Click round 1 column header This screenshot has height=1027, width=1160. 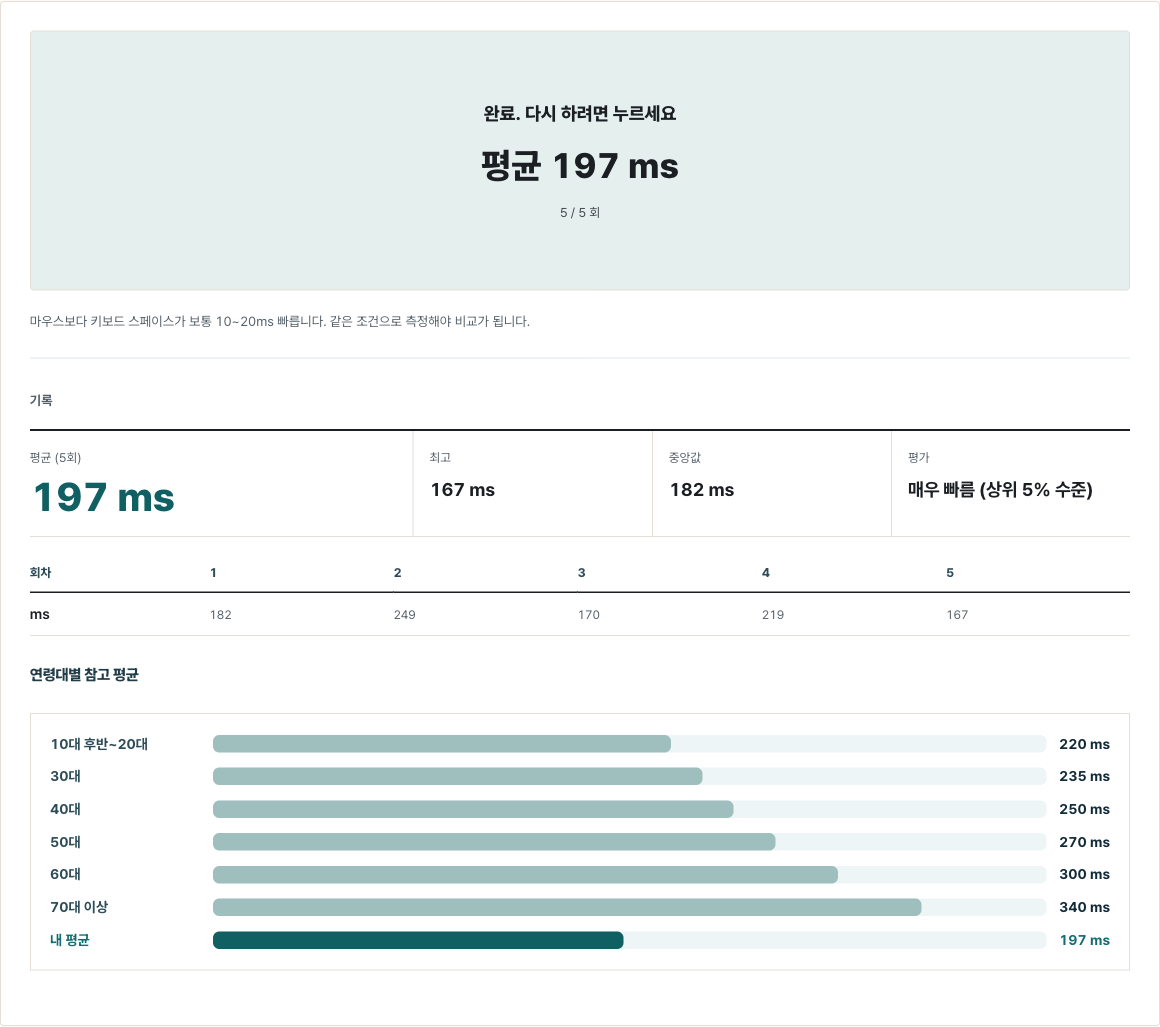click(x=213, y=573)
